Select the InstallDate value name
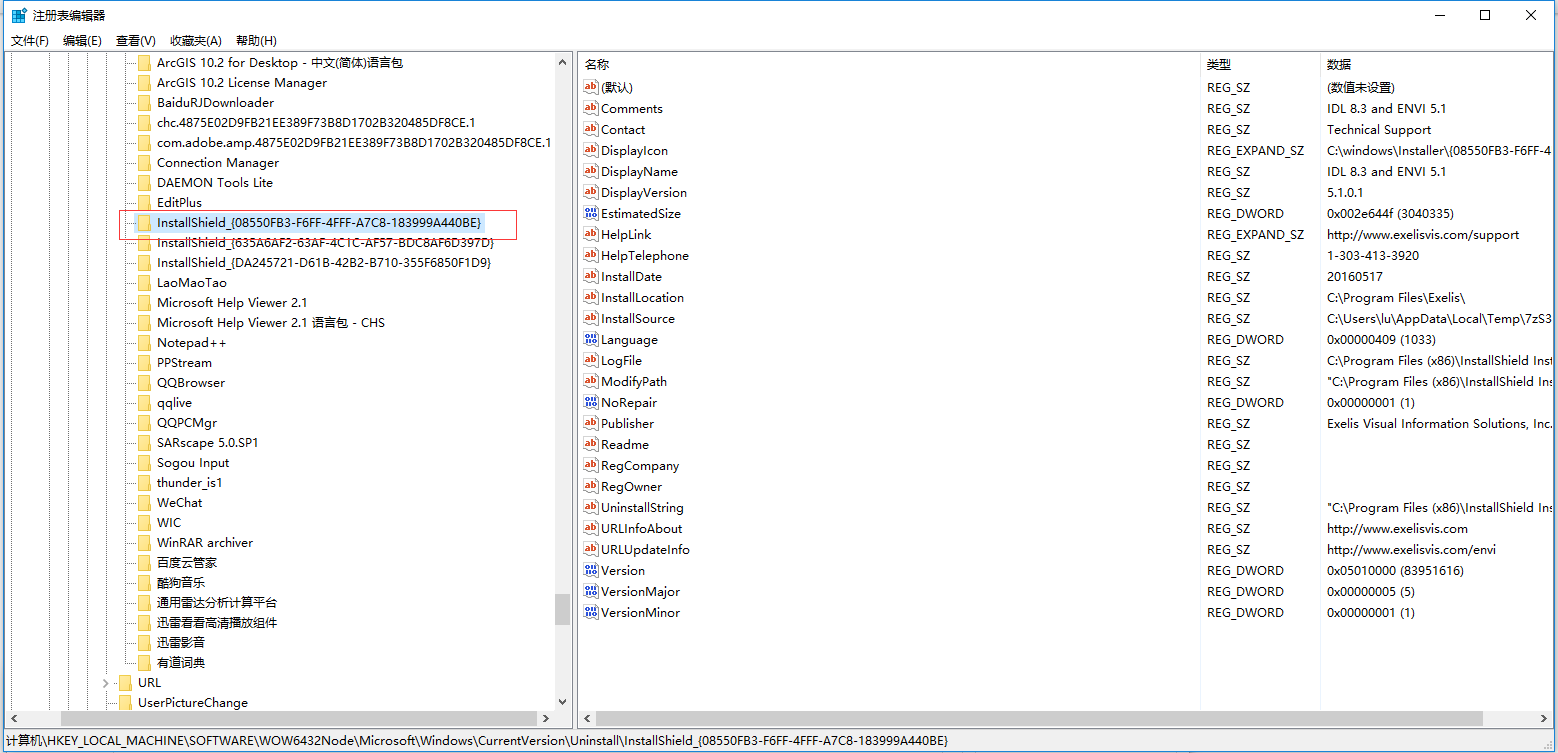 tap(631, 277)
